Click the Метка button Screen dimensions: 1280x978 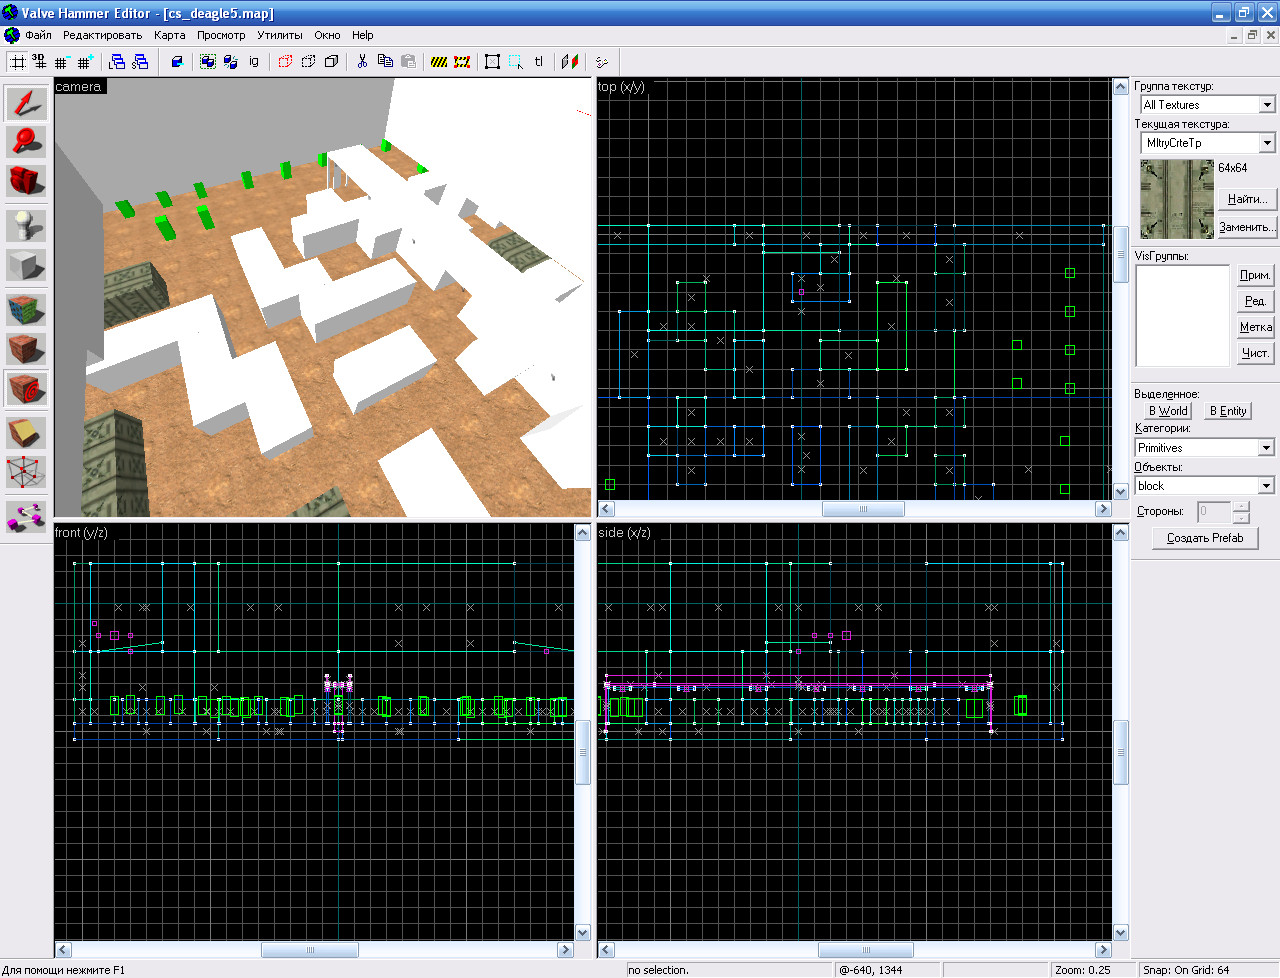pos(1255,327)
